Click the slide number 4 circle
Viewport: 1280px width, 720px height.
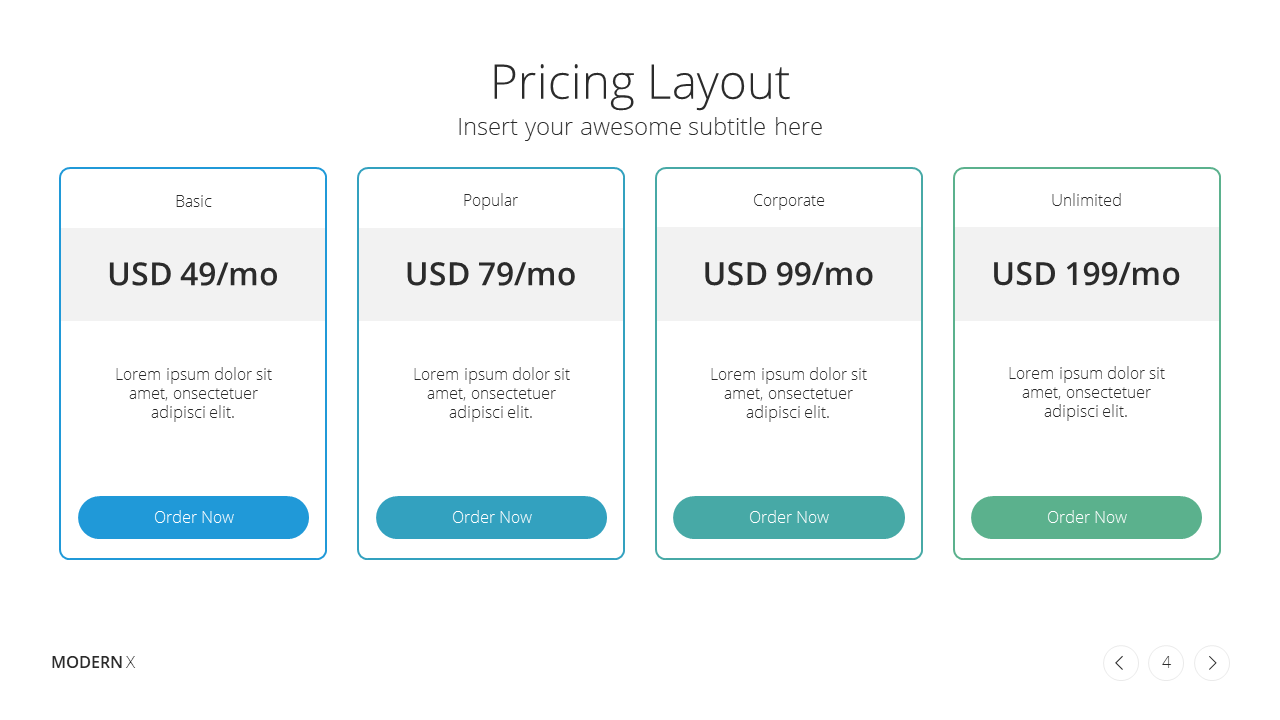pos(1166,663)
